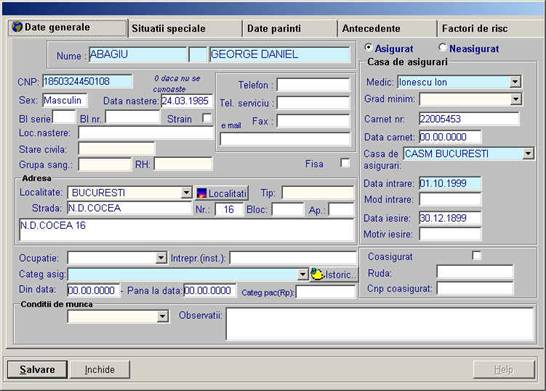Click the Data carnet date field
This screenshot has height=391, width=546.
click(x=450, y=137)
